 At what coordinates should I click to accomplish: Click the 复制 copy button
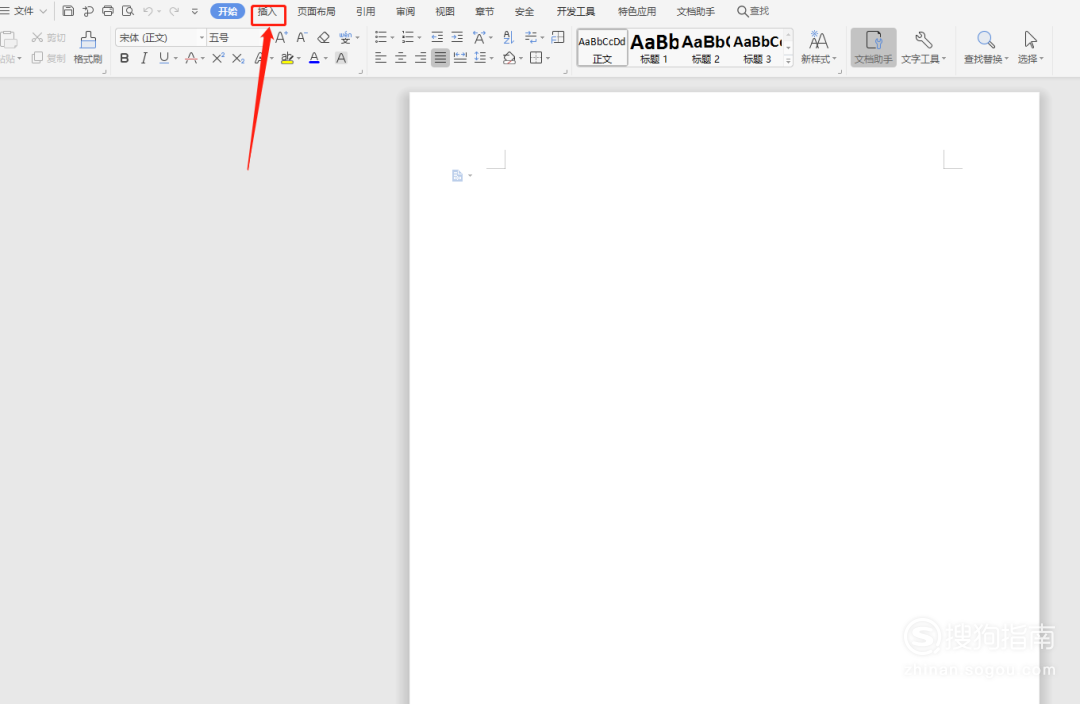(x=48, y=58)
